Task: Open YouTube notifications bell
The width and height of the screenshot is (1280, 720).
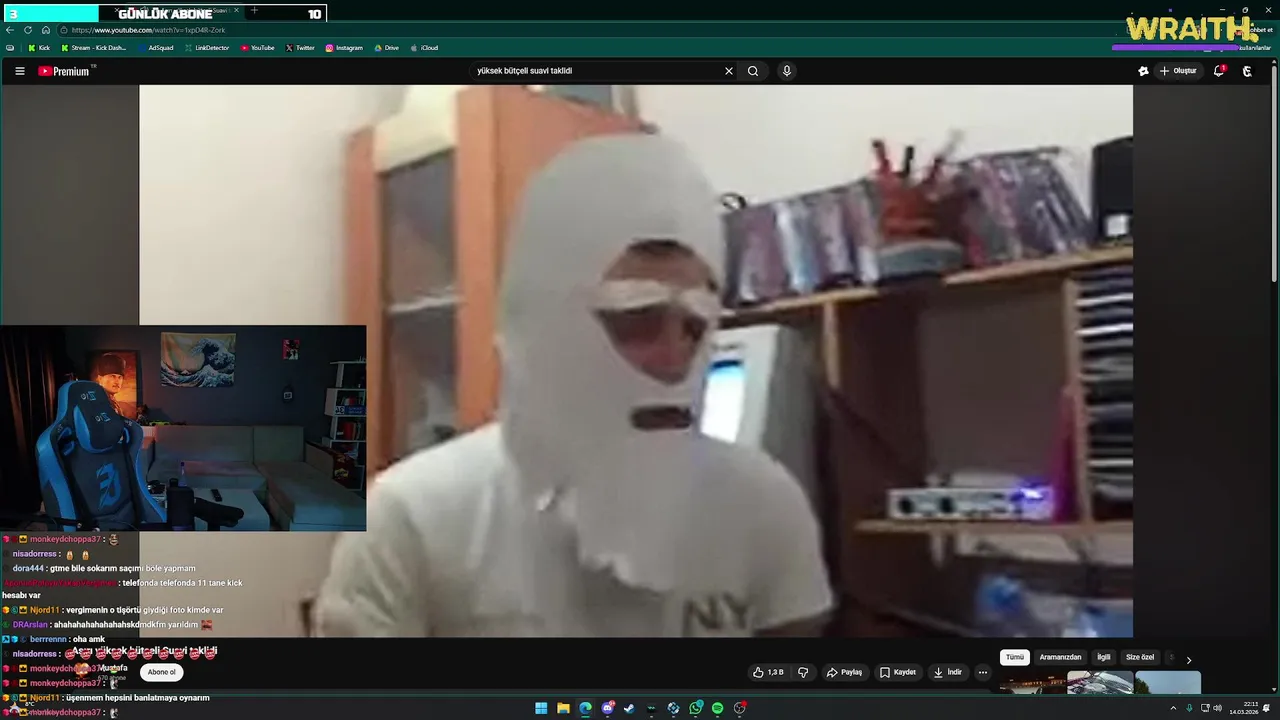Action: click(1218, 71)
